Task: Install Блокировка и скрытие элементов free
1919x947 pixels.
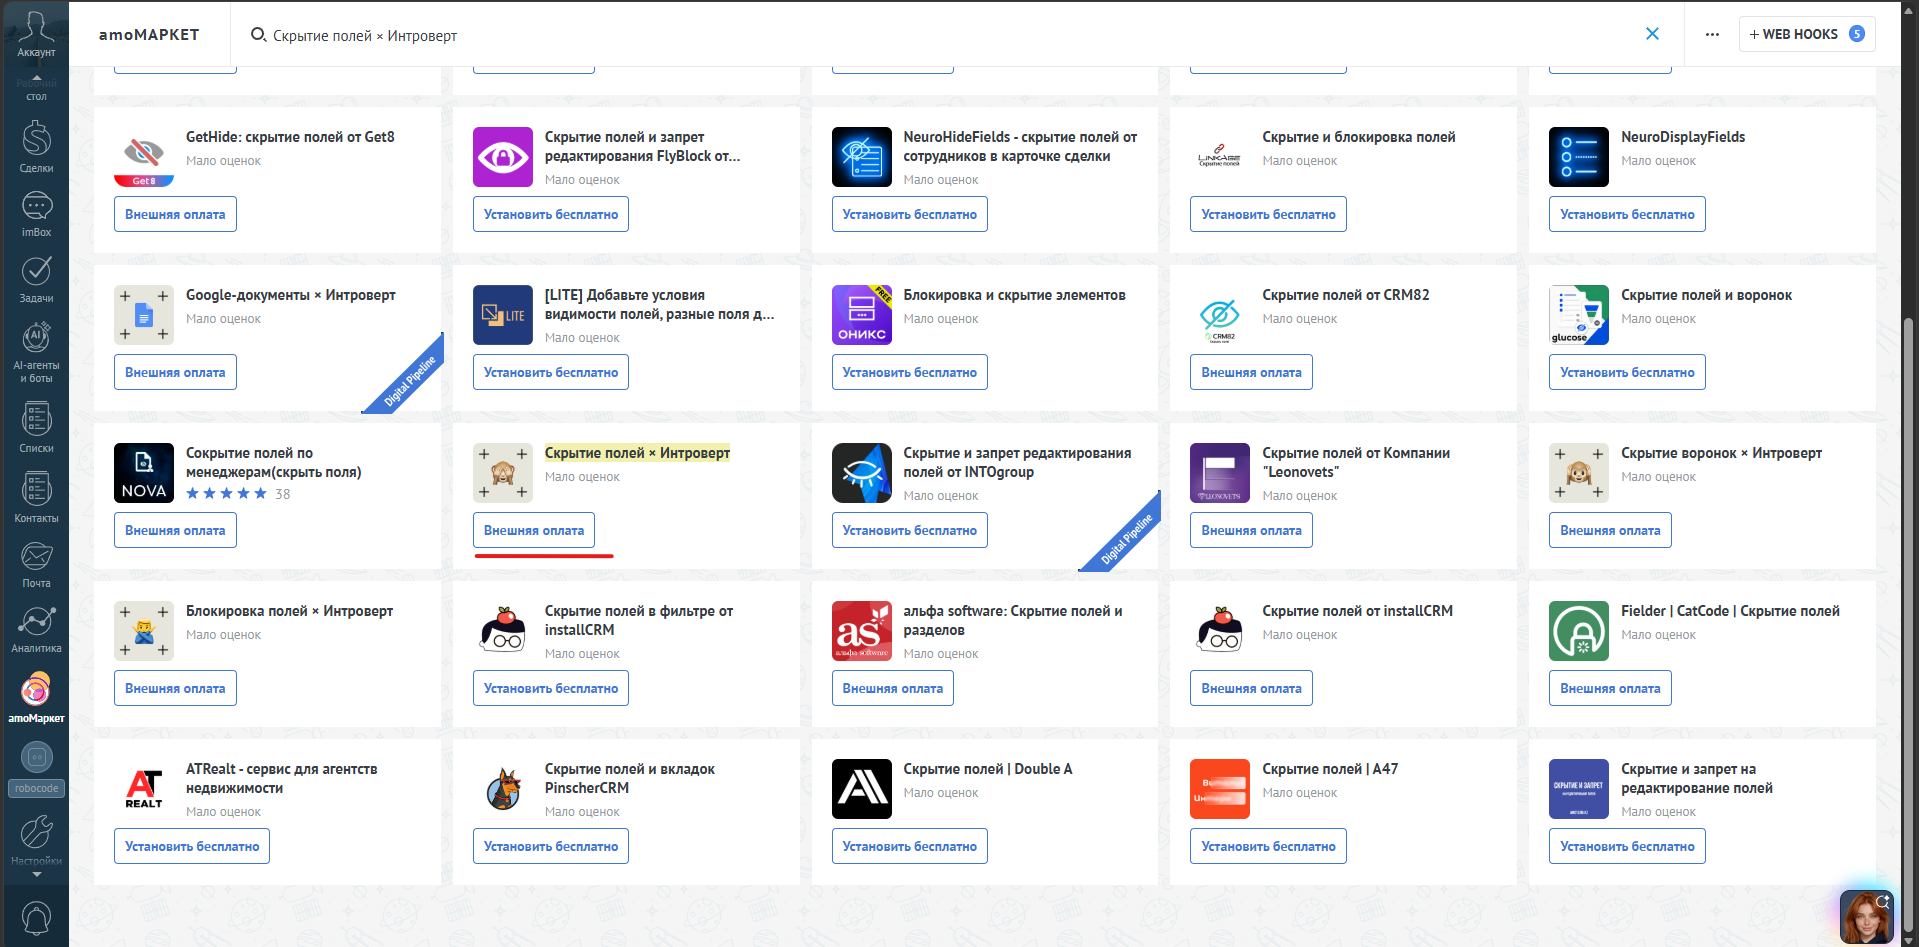Action: 909,372
